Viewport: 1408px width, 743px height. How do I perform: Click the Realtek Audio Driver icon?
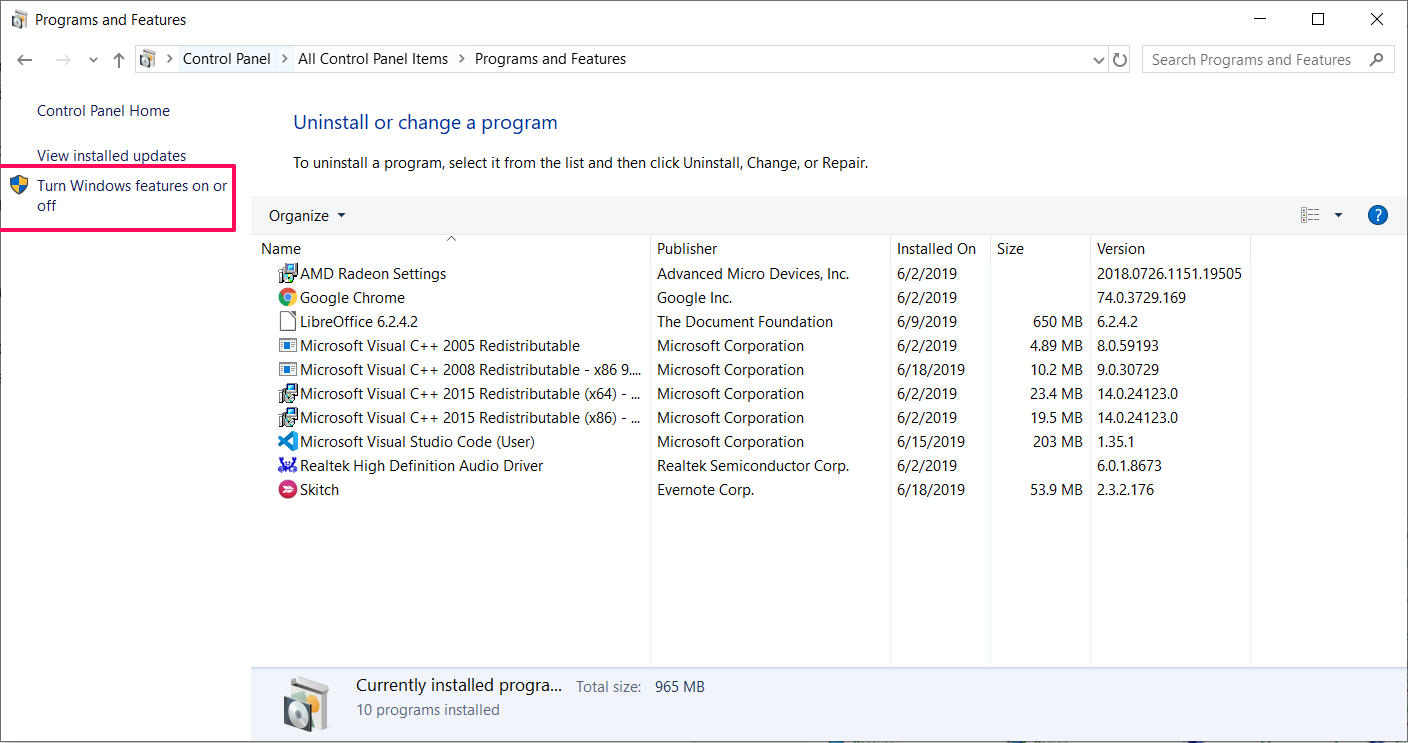click(x=288, y=466)
